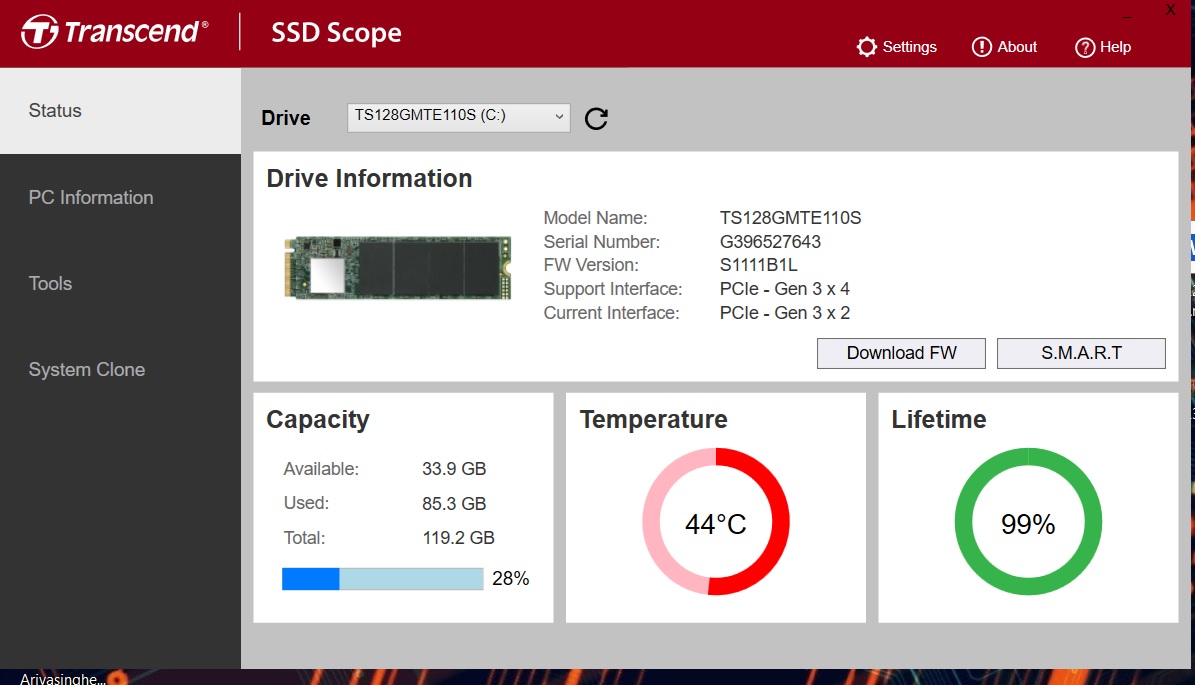Click the Help question mark icon

(1084, 47)
